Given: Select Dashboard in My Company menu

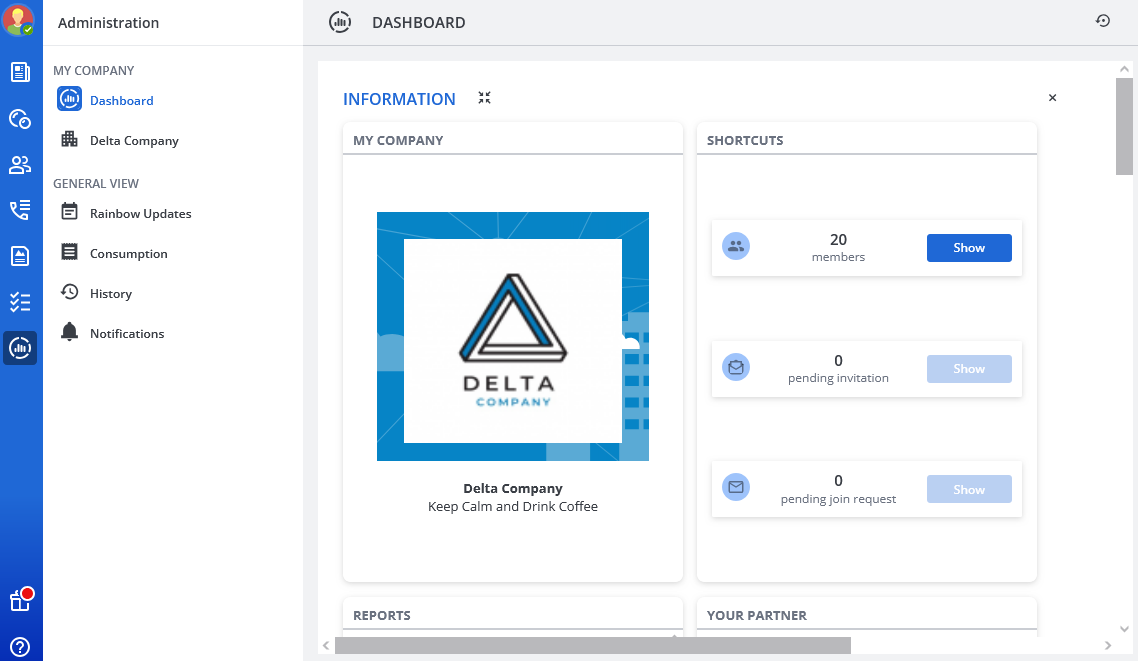Looking at the screenshot, I should [121, 101].
